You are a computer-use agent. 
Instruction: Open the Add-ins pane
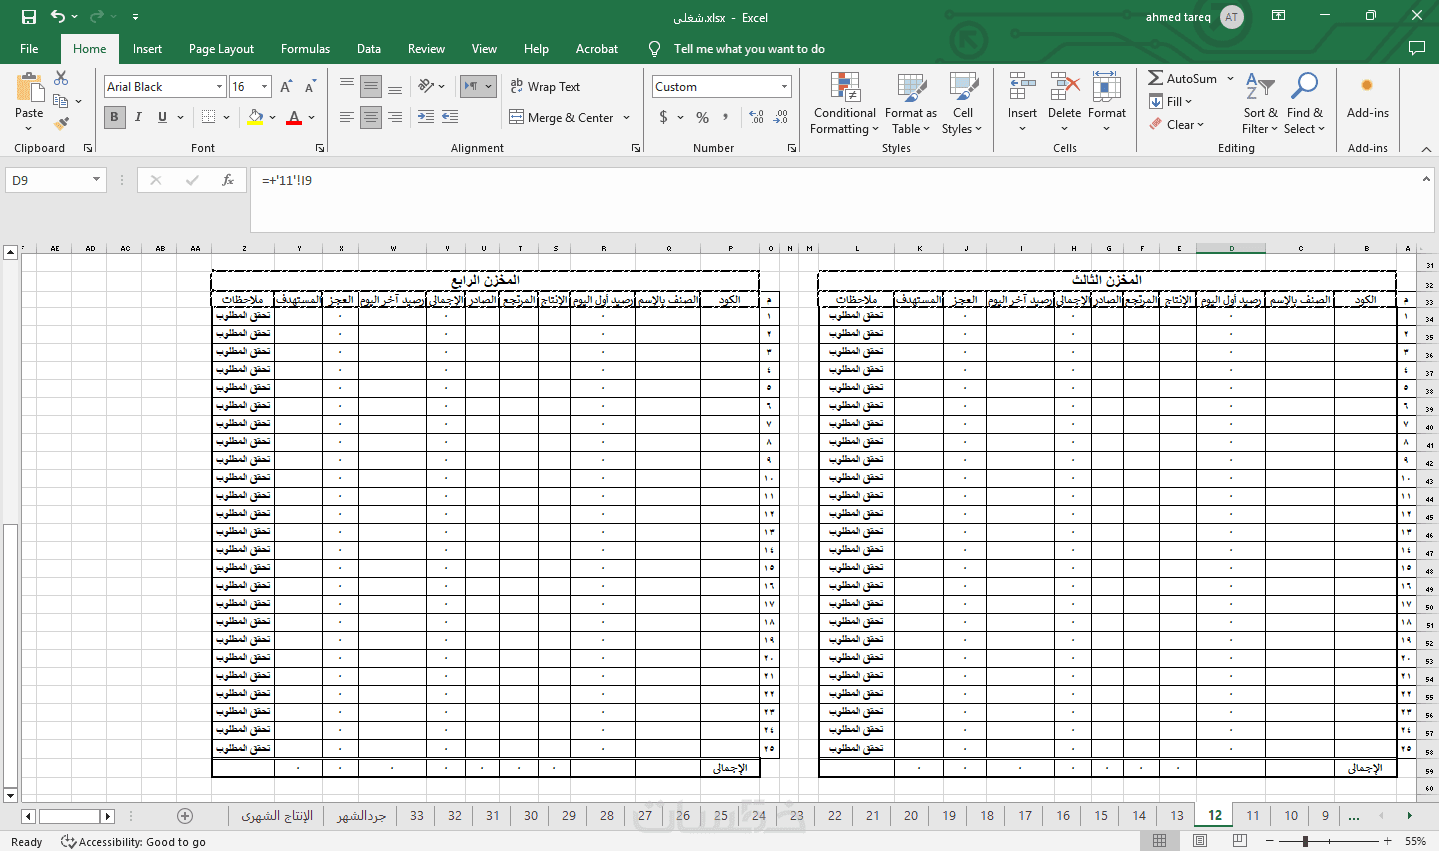pyautogui.click(x=1367, y=97)
